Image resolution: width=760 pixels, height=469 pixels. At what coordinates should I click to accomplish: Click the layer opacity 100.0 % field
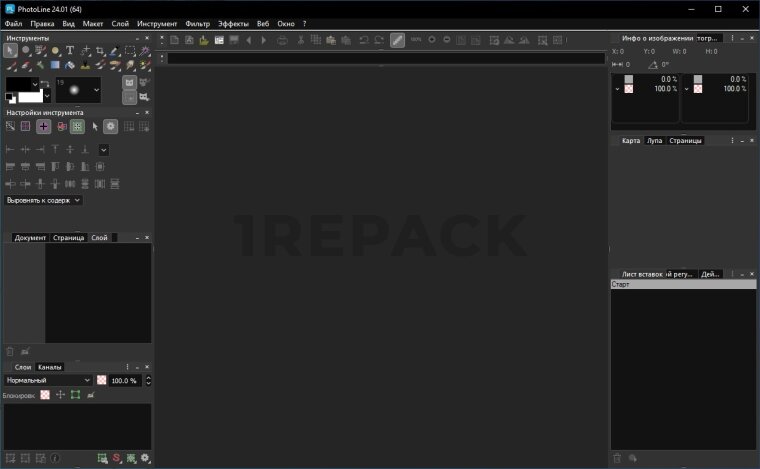pos(123,380)
